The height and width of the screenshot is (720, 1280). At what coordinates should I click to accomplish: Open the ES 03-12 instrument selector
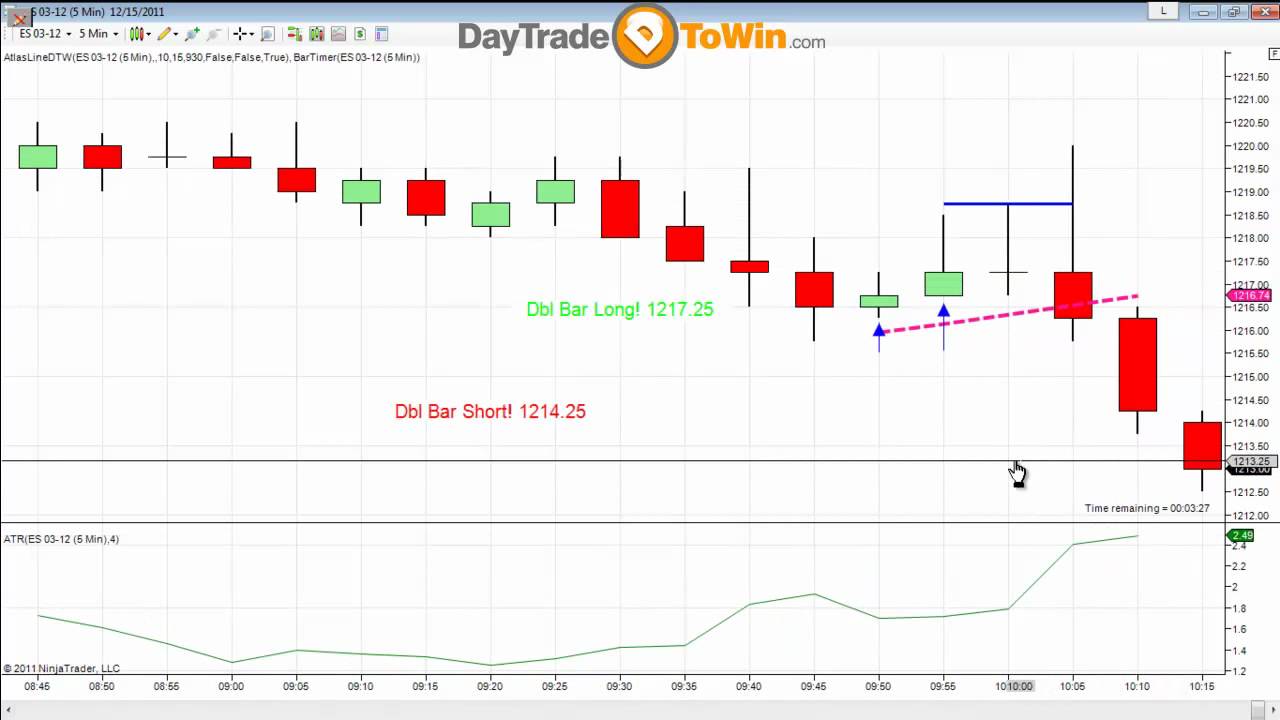click(47, 33)
